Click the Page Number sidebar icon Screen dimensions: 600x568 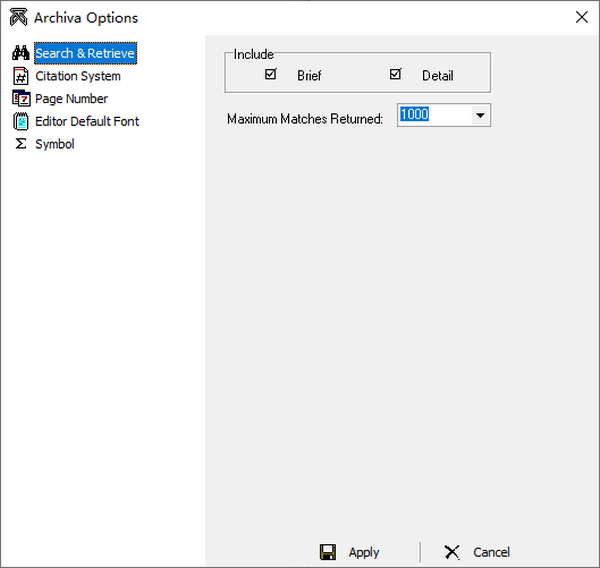[x=20, y=98]
